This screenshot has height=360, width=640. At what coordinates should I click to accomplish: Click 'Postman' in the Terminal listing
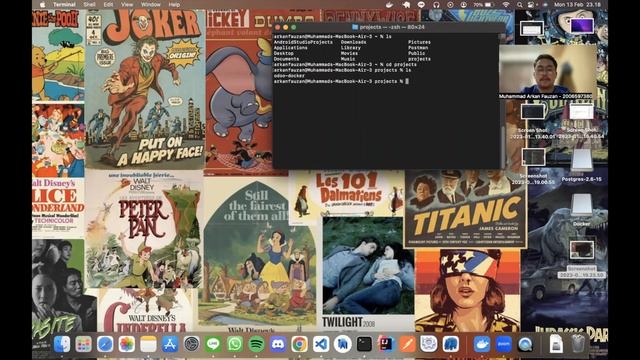tap(418, 48)
